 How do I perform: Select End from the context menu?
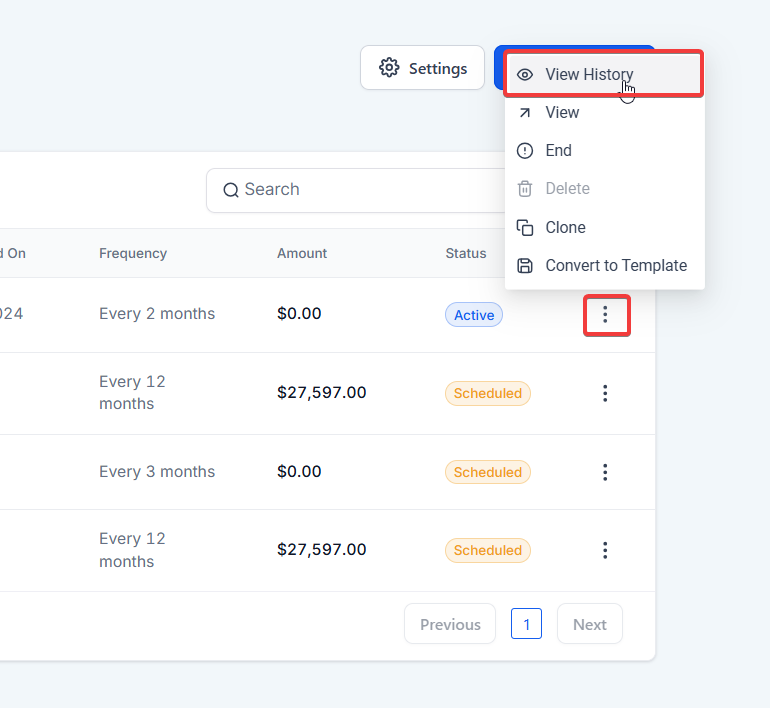558,151
